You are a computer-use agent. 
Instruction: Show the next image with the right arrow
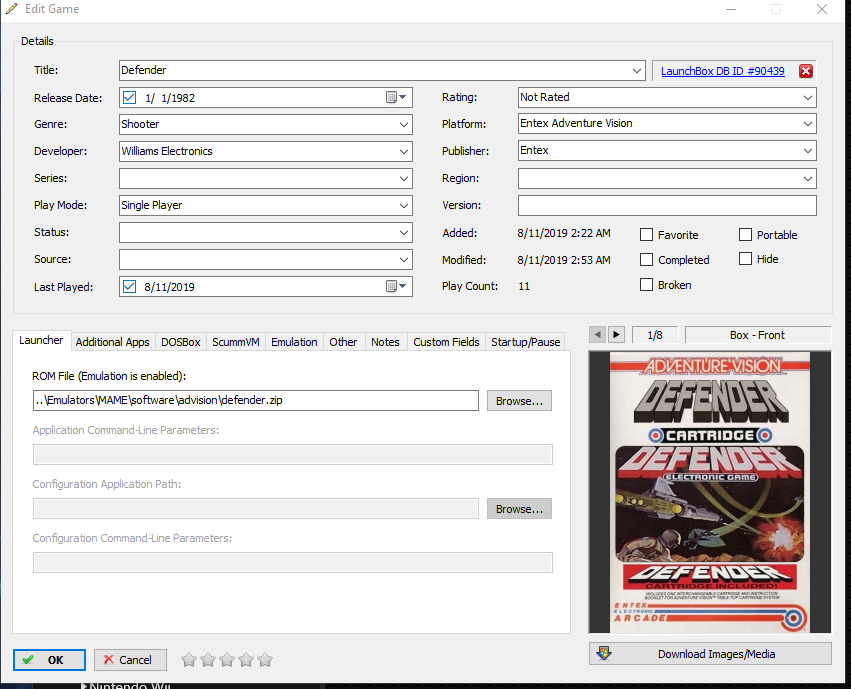616,335
